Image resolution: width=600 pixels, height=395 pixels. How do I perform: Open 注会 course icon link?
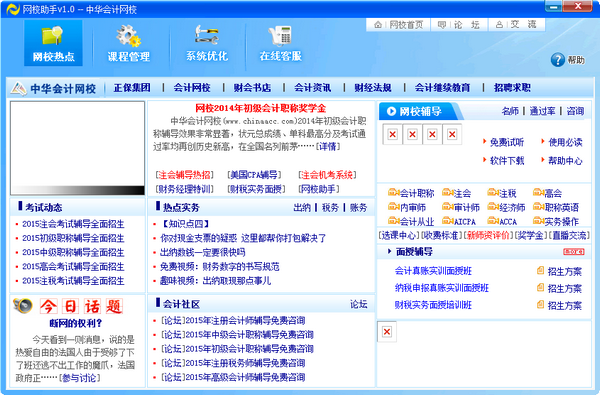[457, 193]
